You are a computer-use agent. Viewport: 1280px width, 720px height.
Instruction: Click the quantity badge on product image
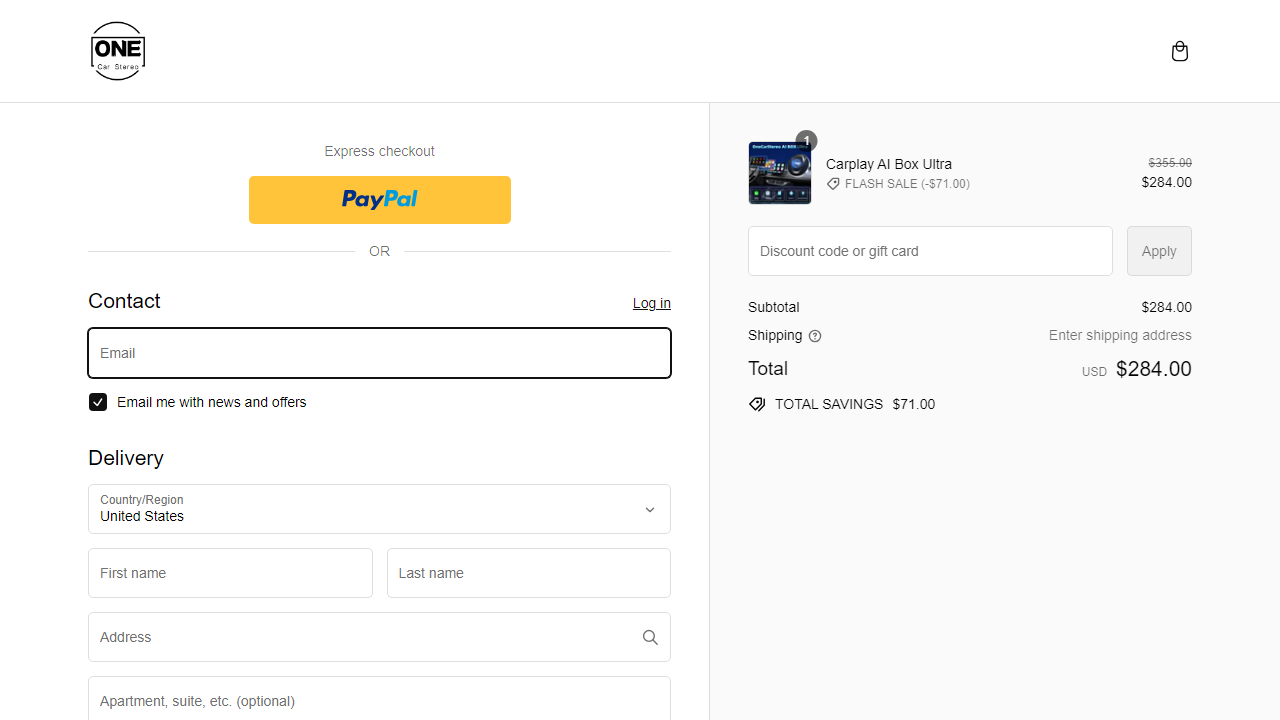pyautogui.click(x=806, y=141)
